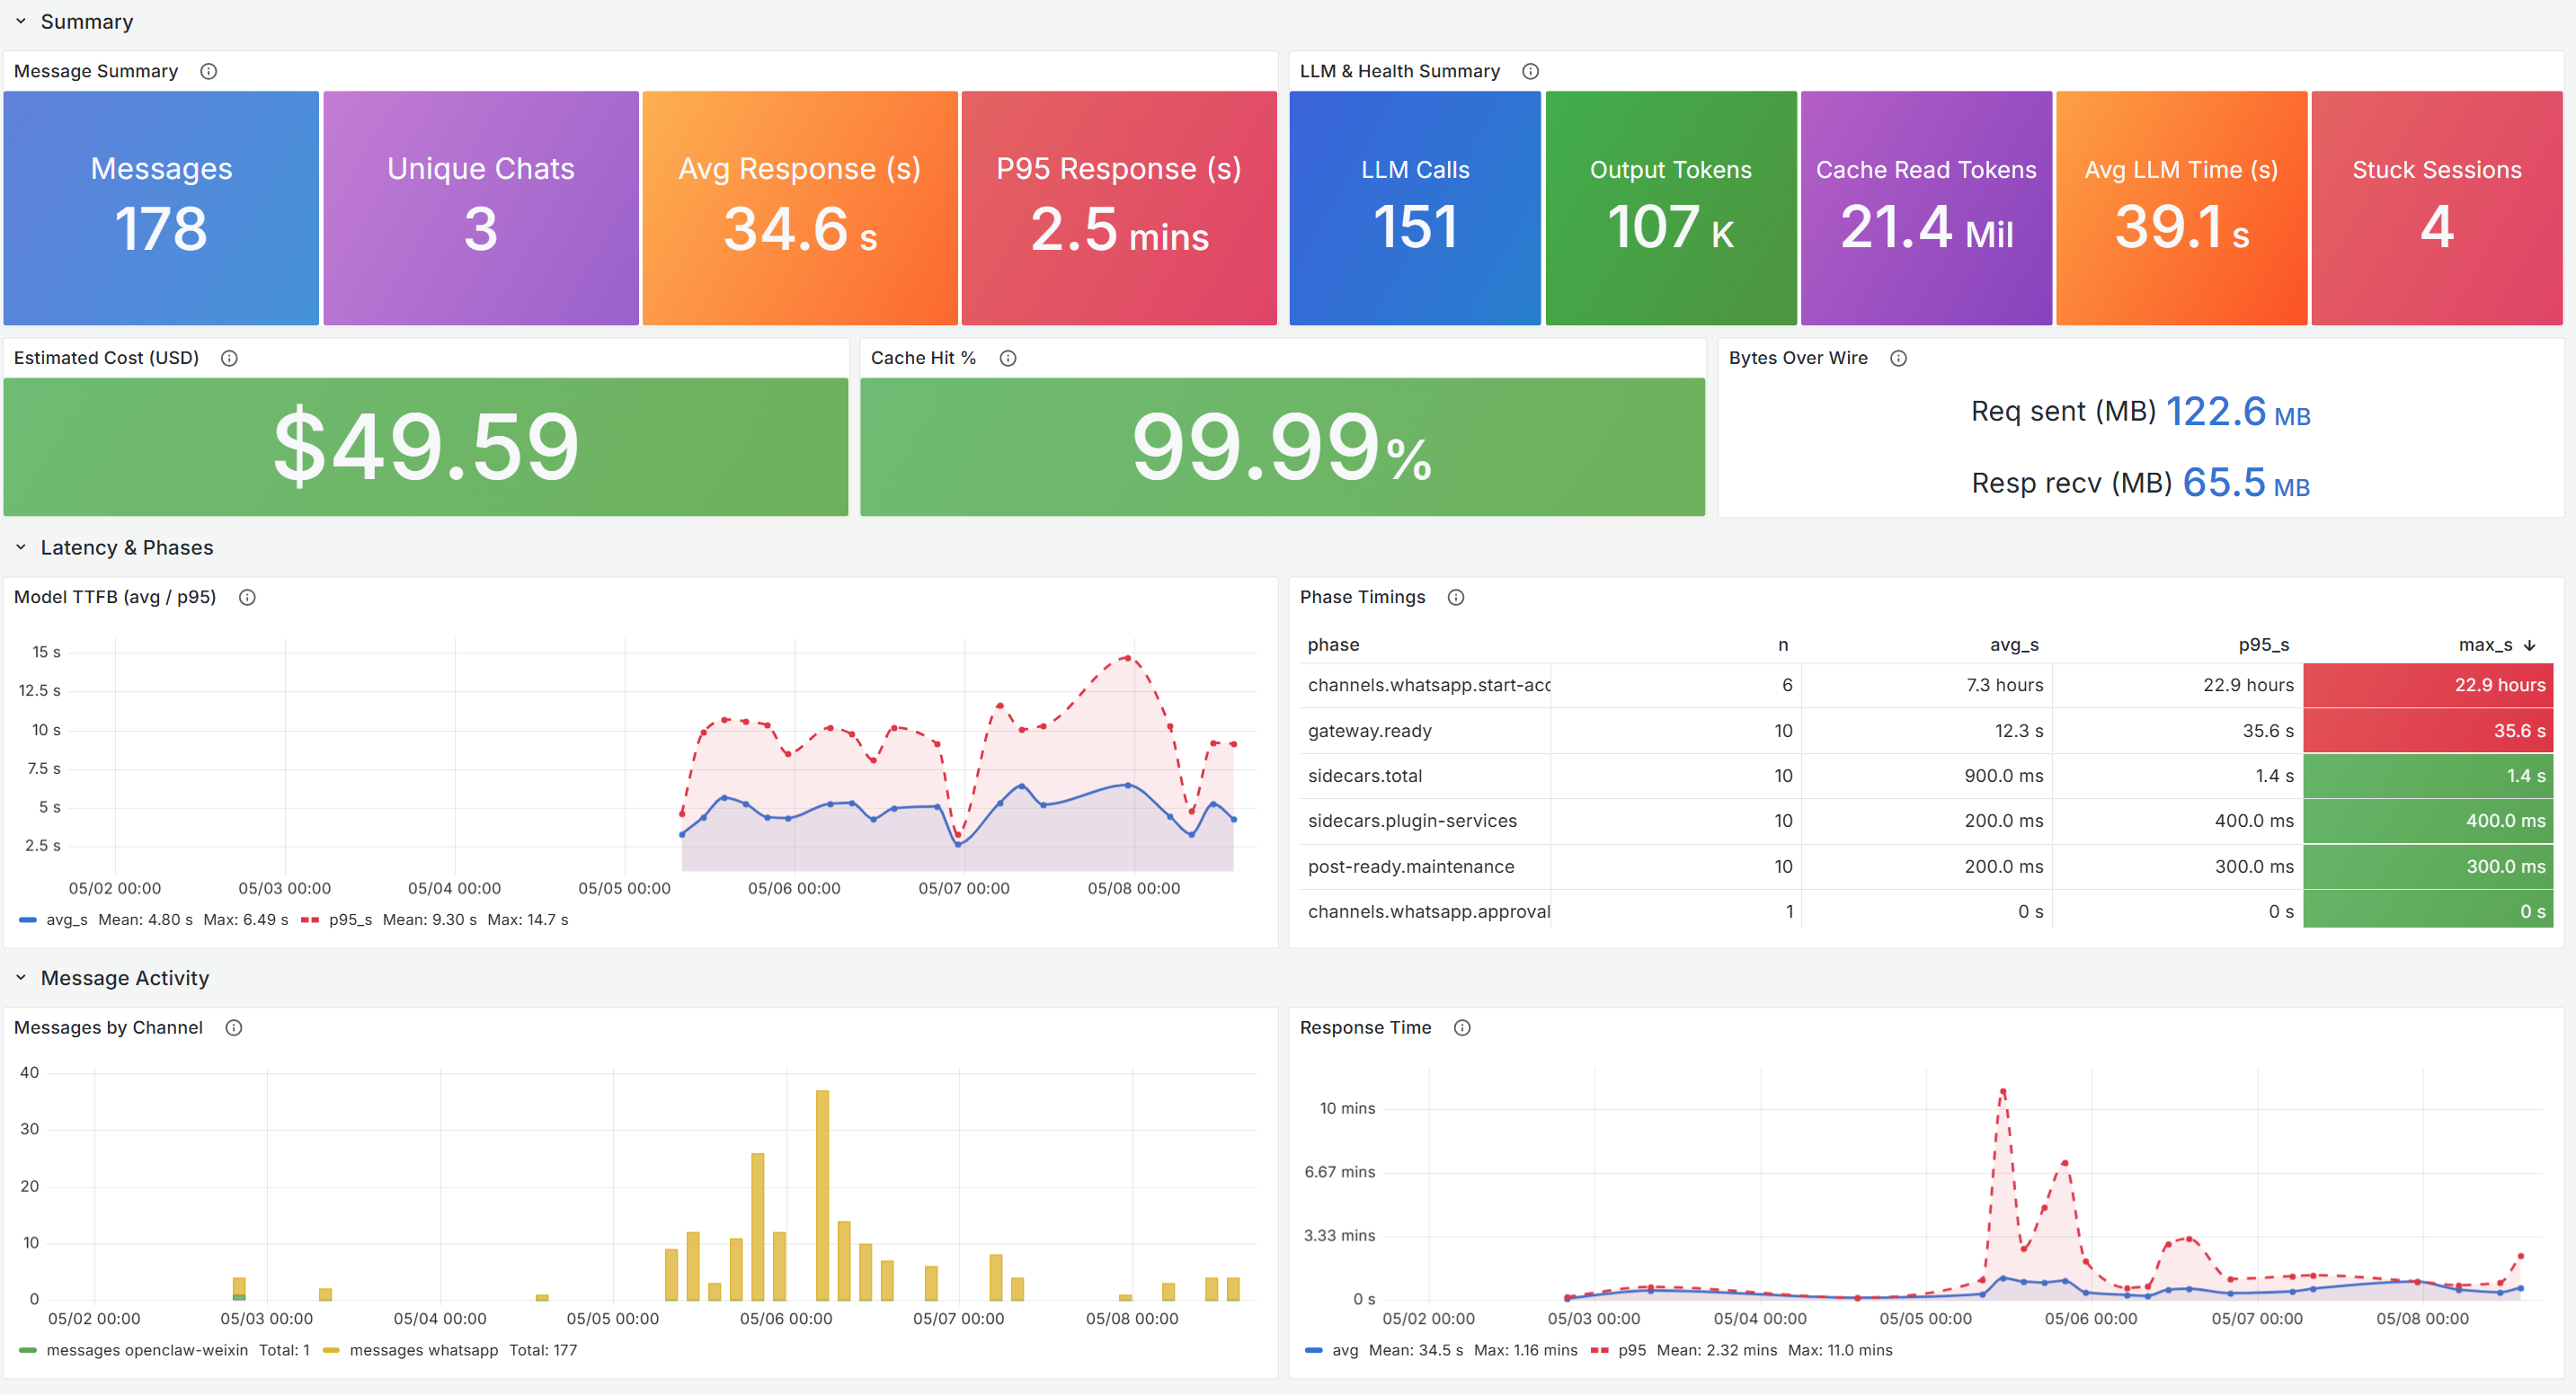Toggle p95_s series in TTFB legend
Screen dimensions: 2576x1395
tap(350, 919)
